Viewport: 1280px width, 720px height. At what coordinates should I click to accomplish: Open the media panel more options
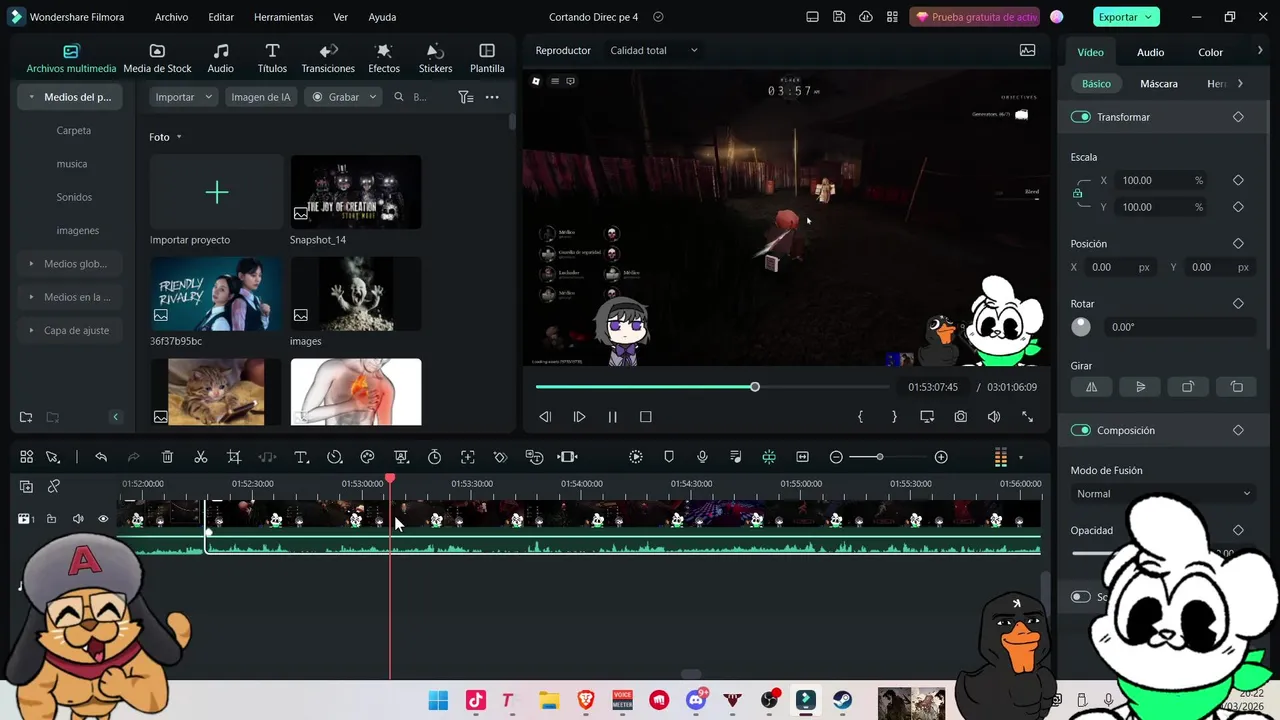pos(492,97)
